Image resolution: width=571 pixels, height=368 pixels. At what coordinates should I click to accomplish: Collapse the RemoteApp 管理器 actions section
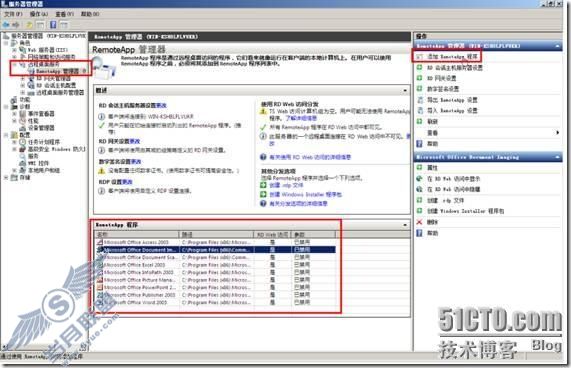(557, 46)
